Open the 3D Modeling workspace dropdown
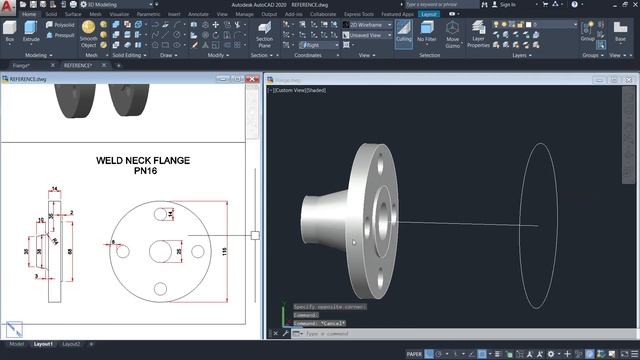 118,4
